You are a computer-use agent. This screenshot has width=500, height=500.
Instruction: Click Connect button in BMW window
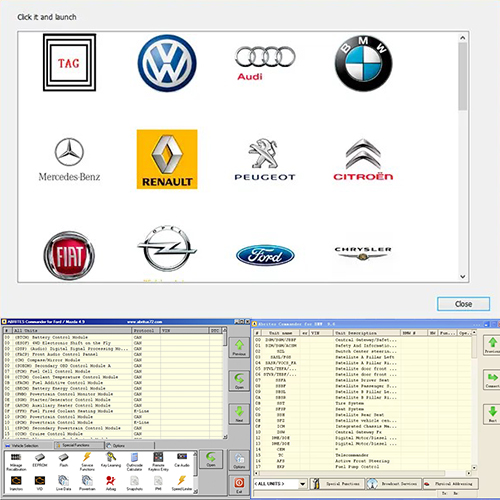493,380
